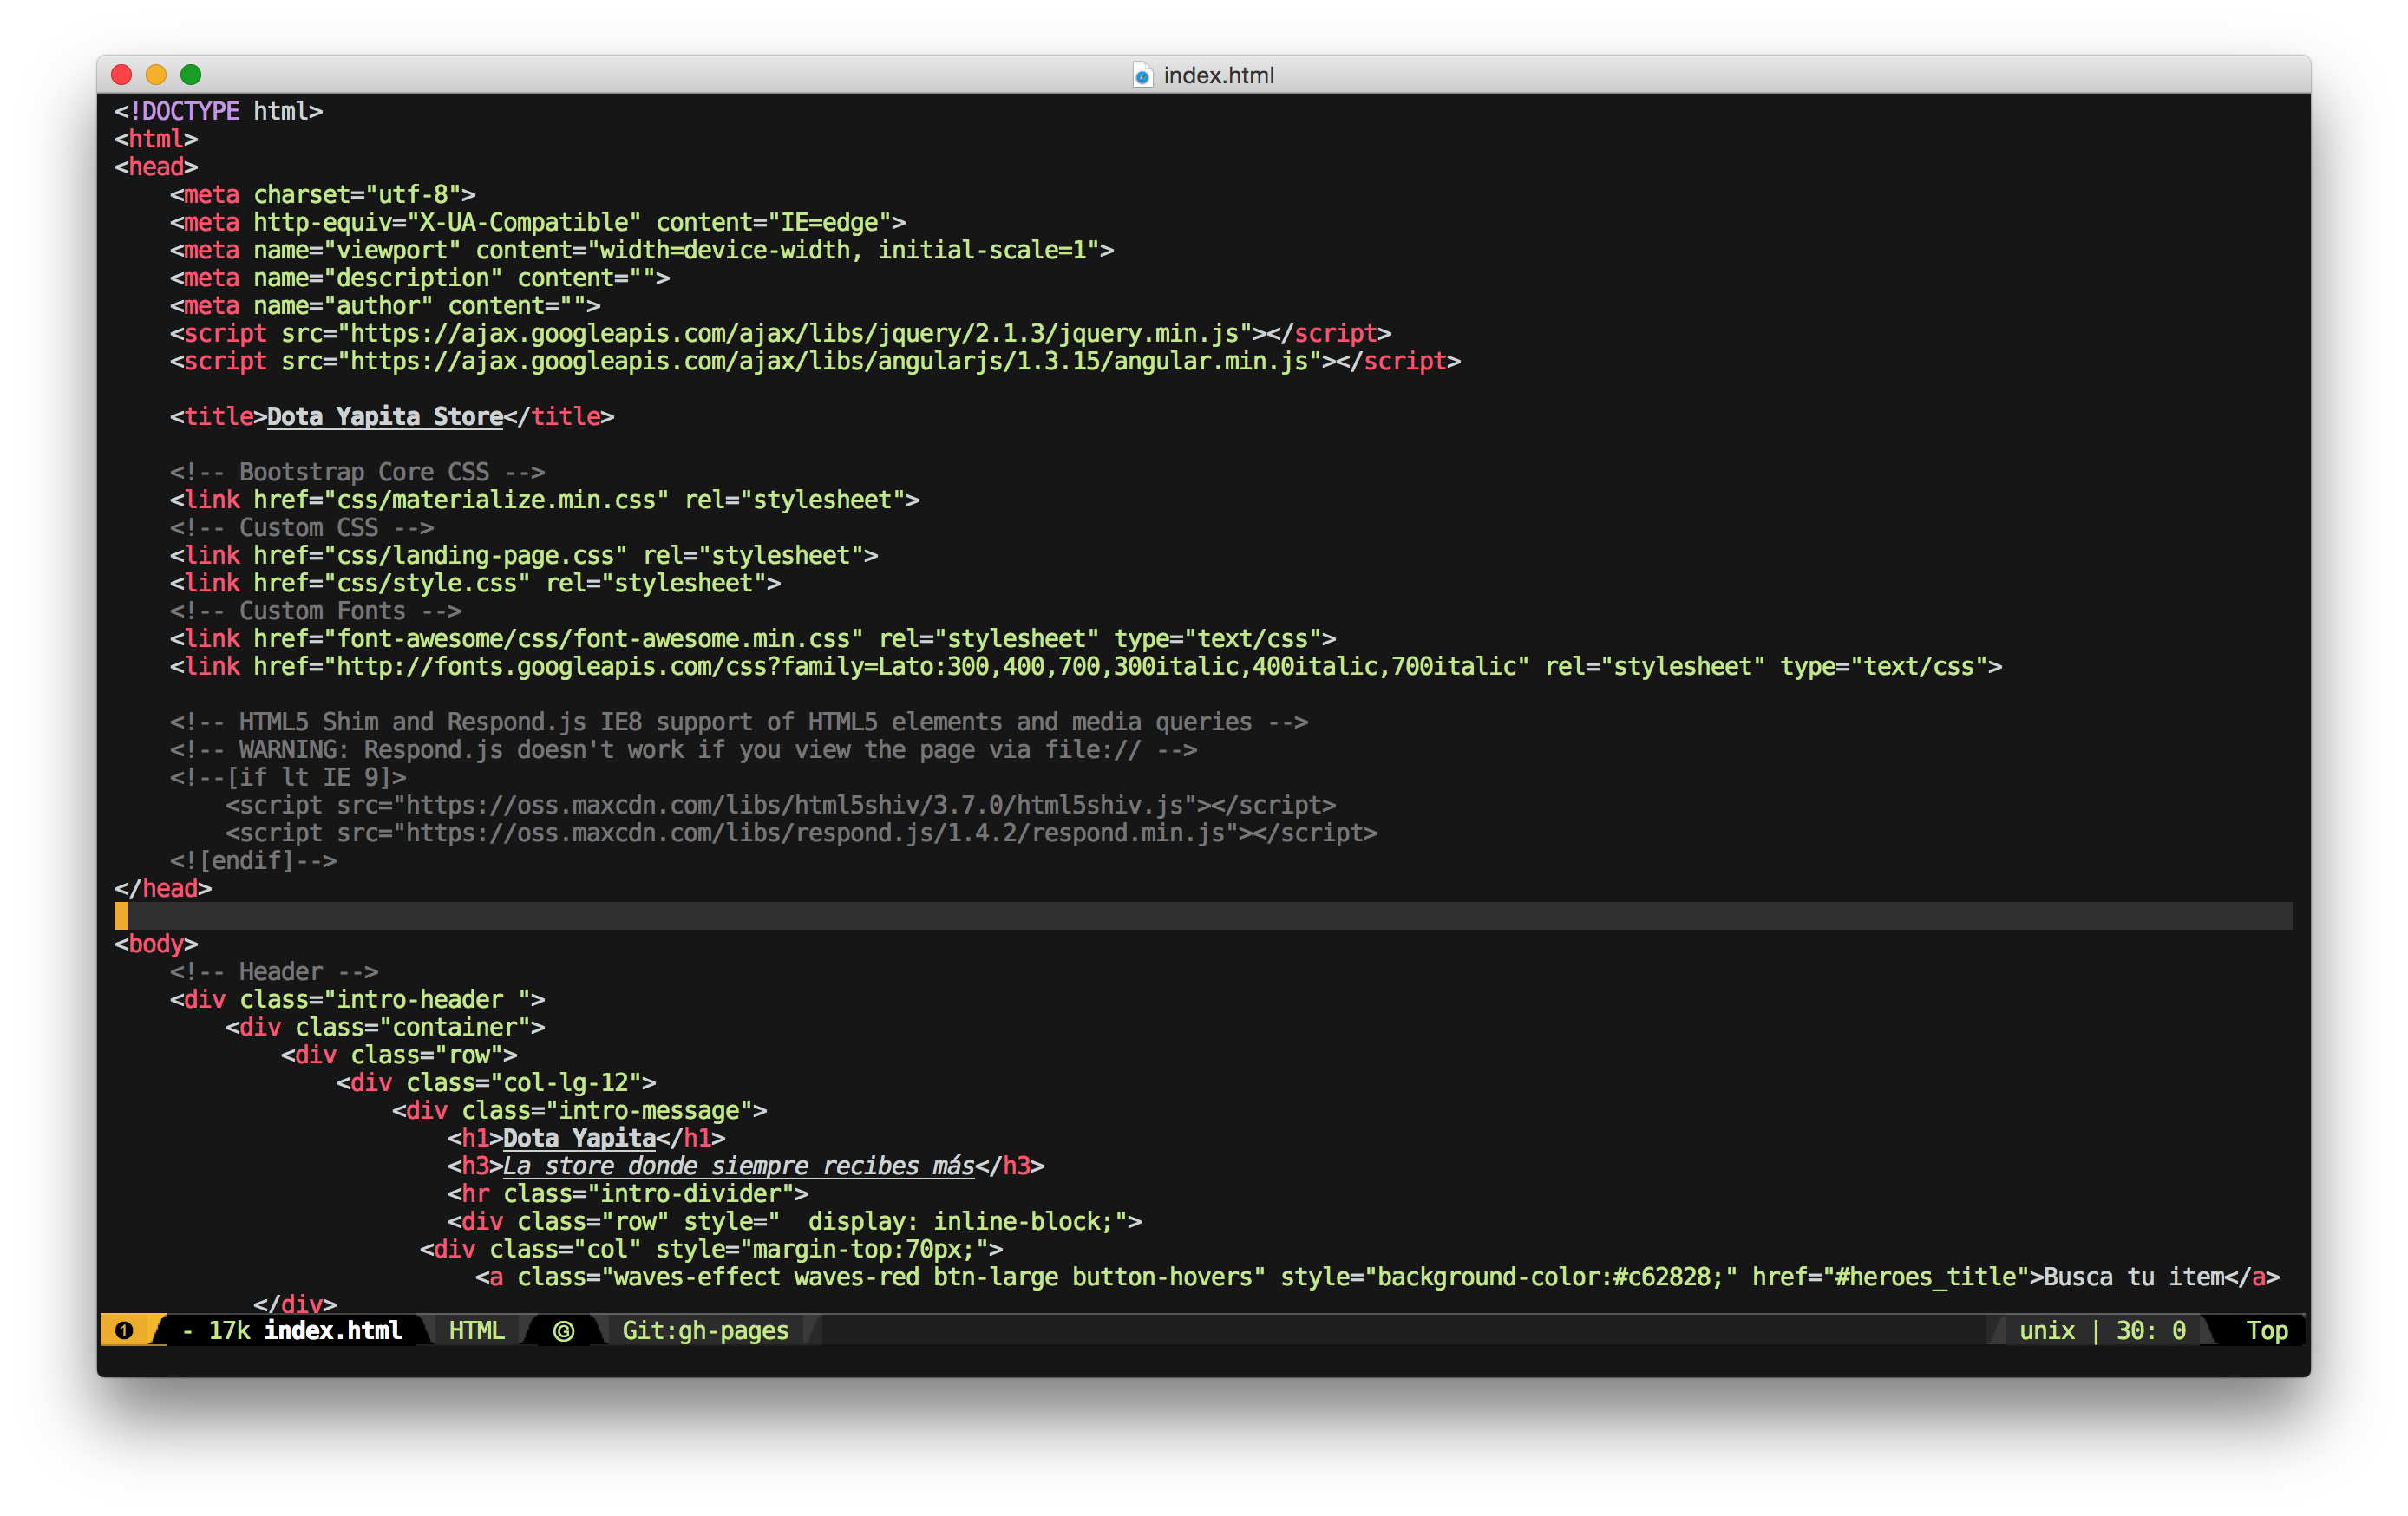
Task: Maximize the index.html window with green button
Action: [191, 75]
